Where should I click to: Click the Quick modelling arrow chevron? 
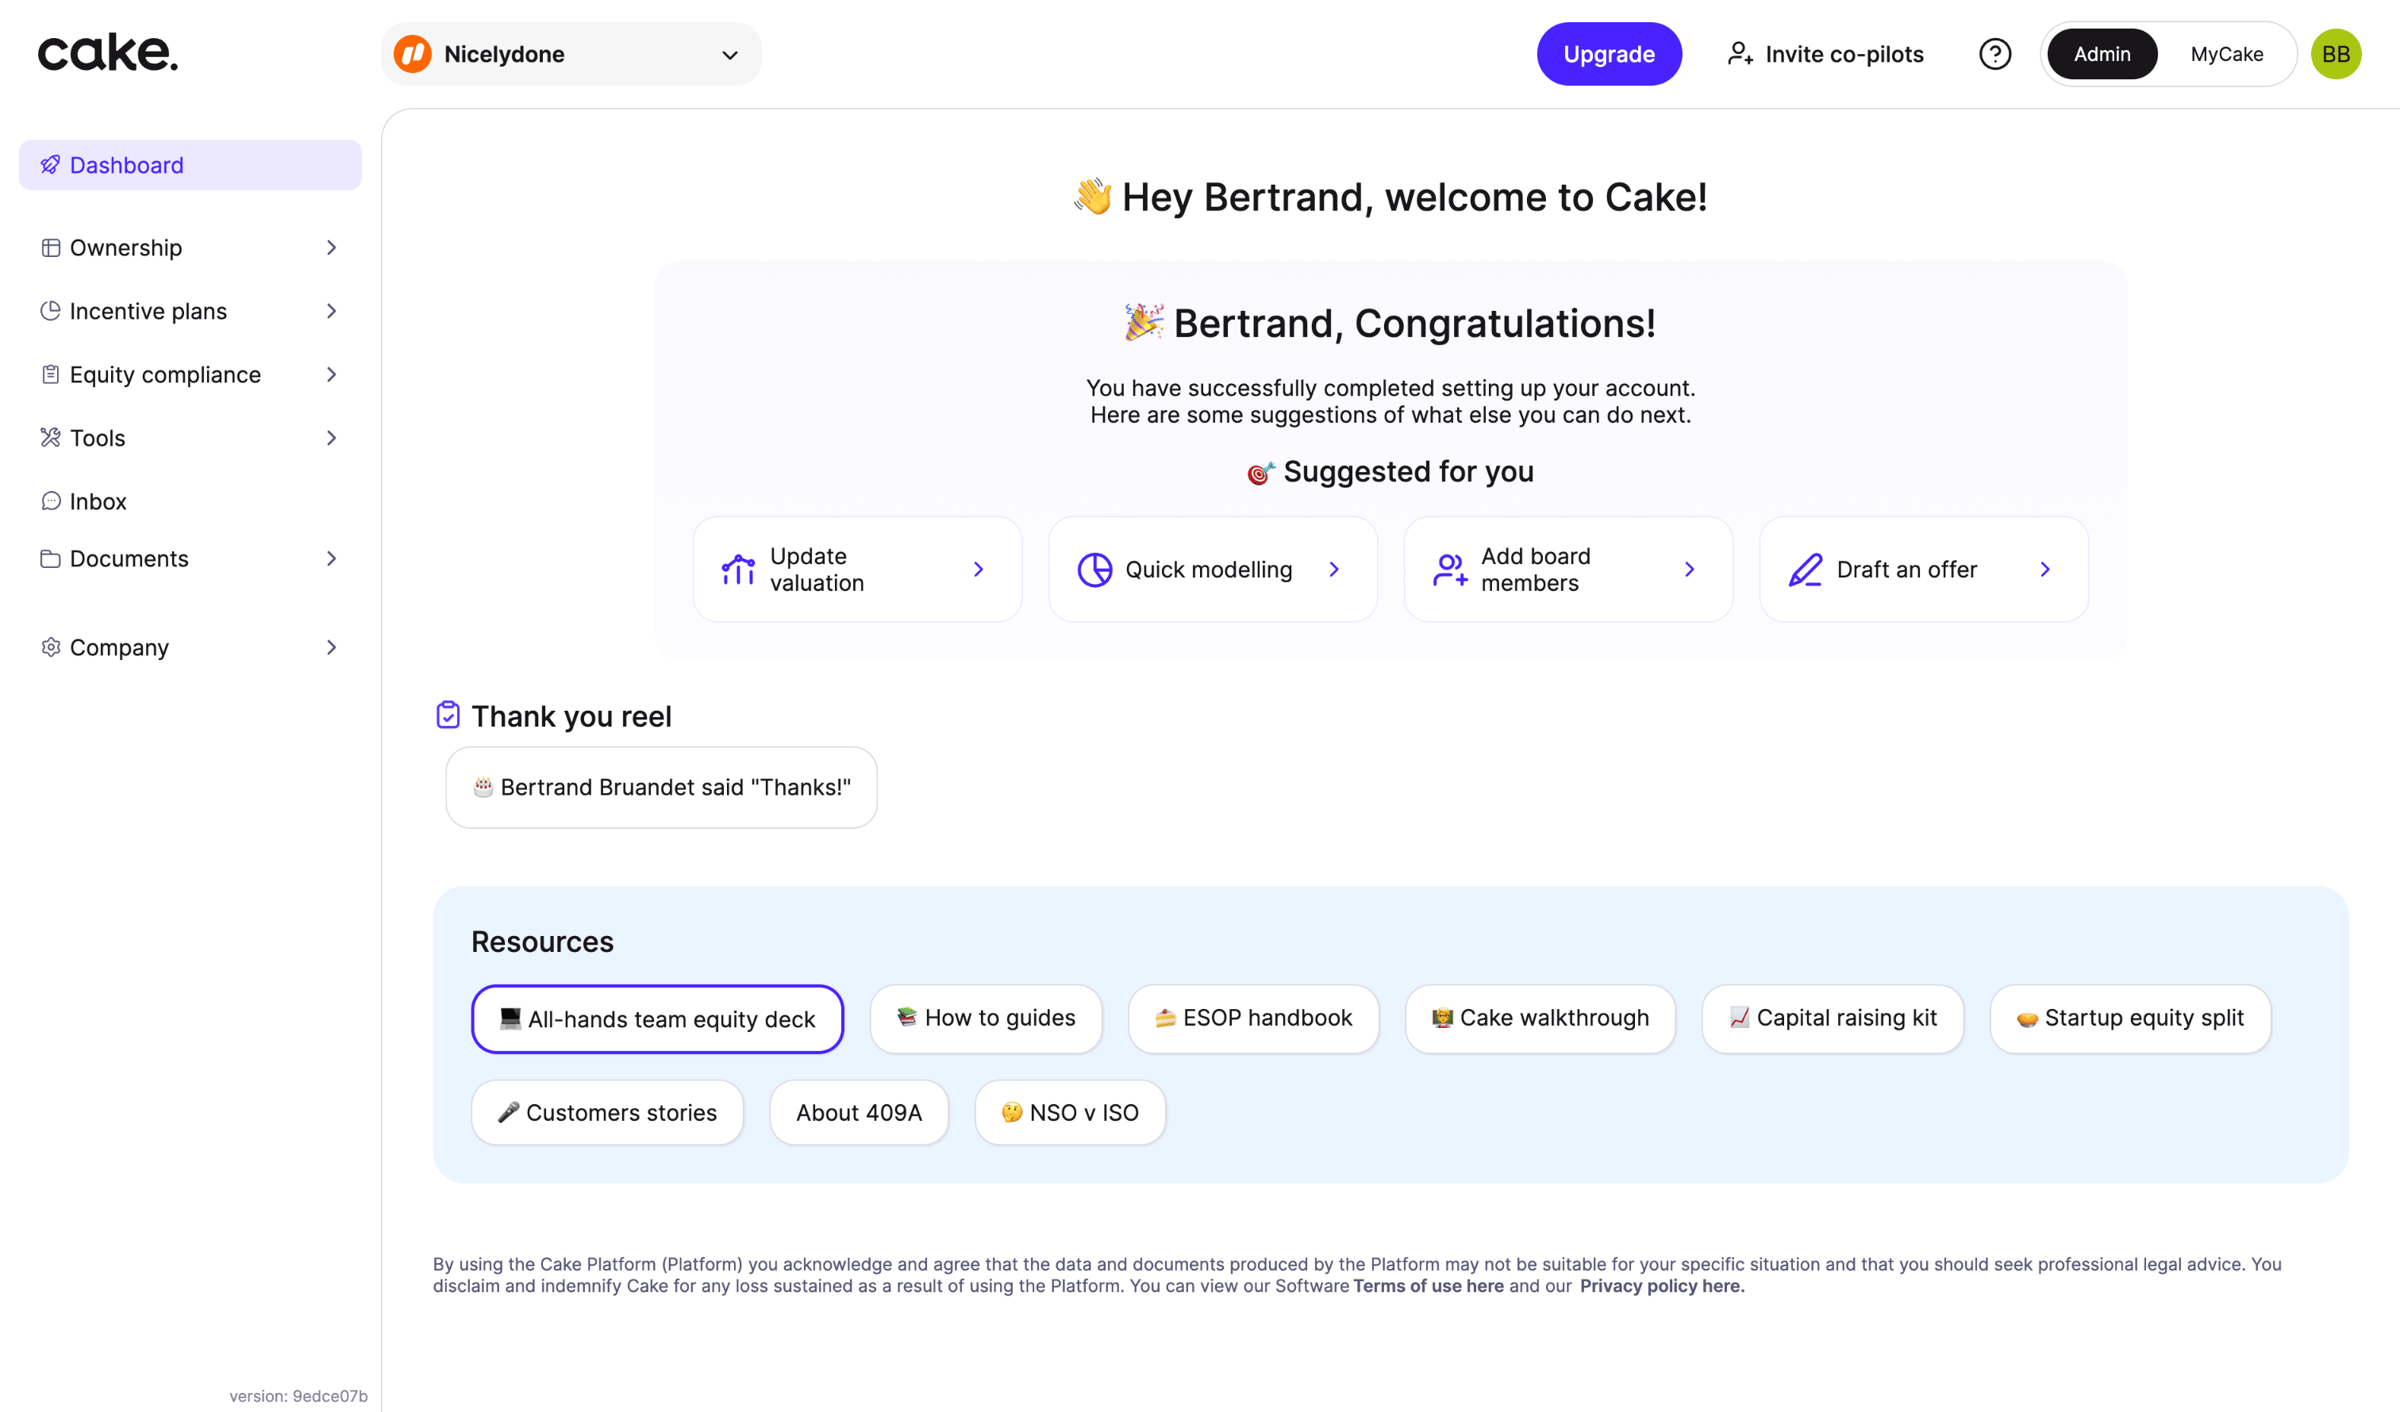coord(1334,570)
